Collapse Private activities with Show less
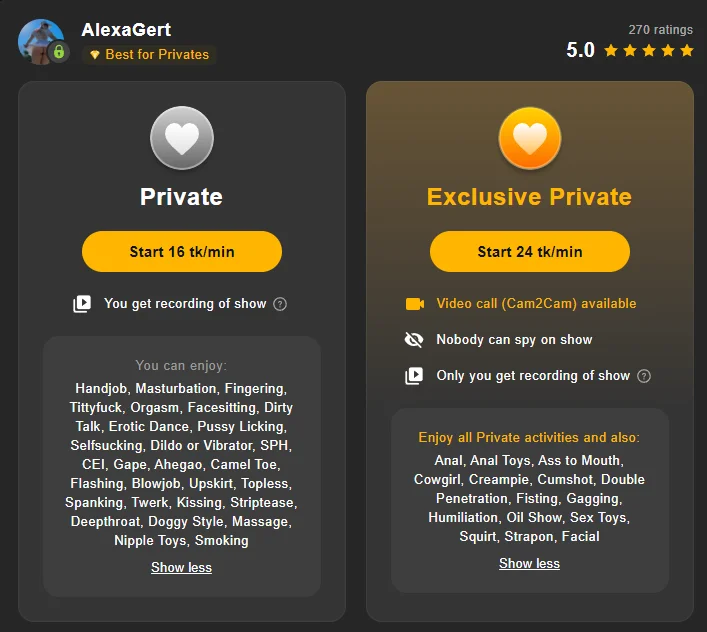Image resolution: width=707 pixels, height=632 pixels. coord(181,567)
